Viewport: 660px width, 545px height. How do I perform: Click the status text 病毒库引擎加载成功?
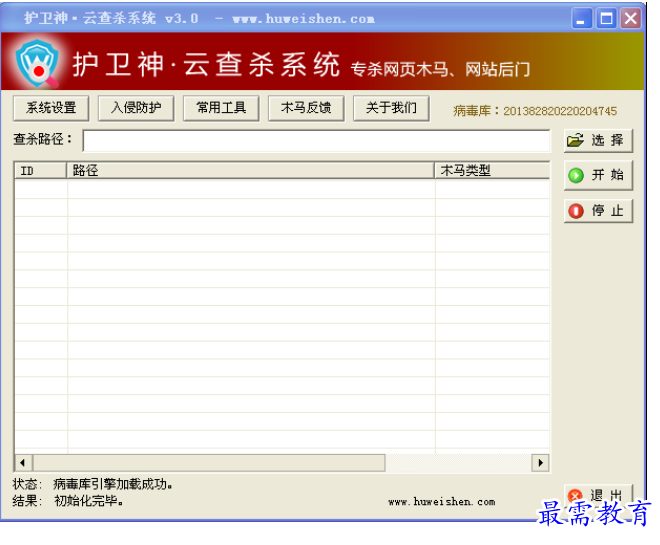113,484
